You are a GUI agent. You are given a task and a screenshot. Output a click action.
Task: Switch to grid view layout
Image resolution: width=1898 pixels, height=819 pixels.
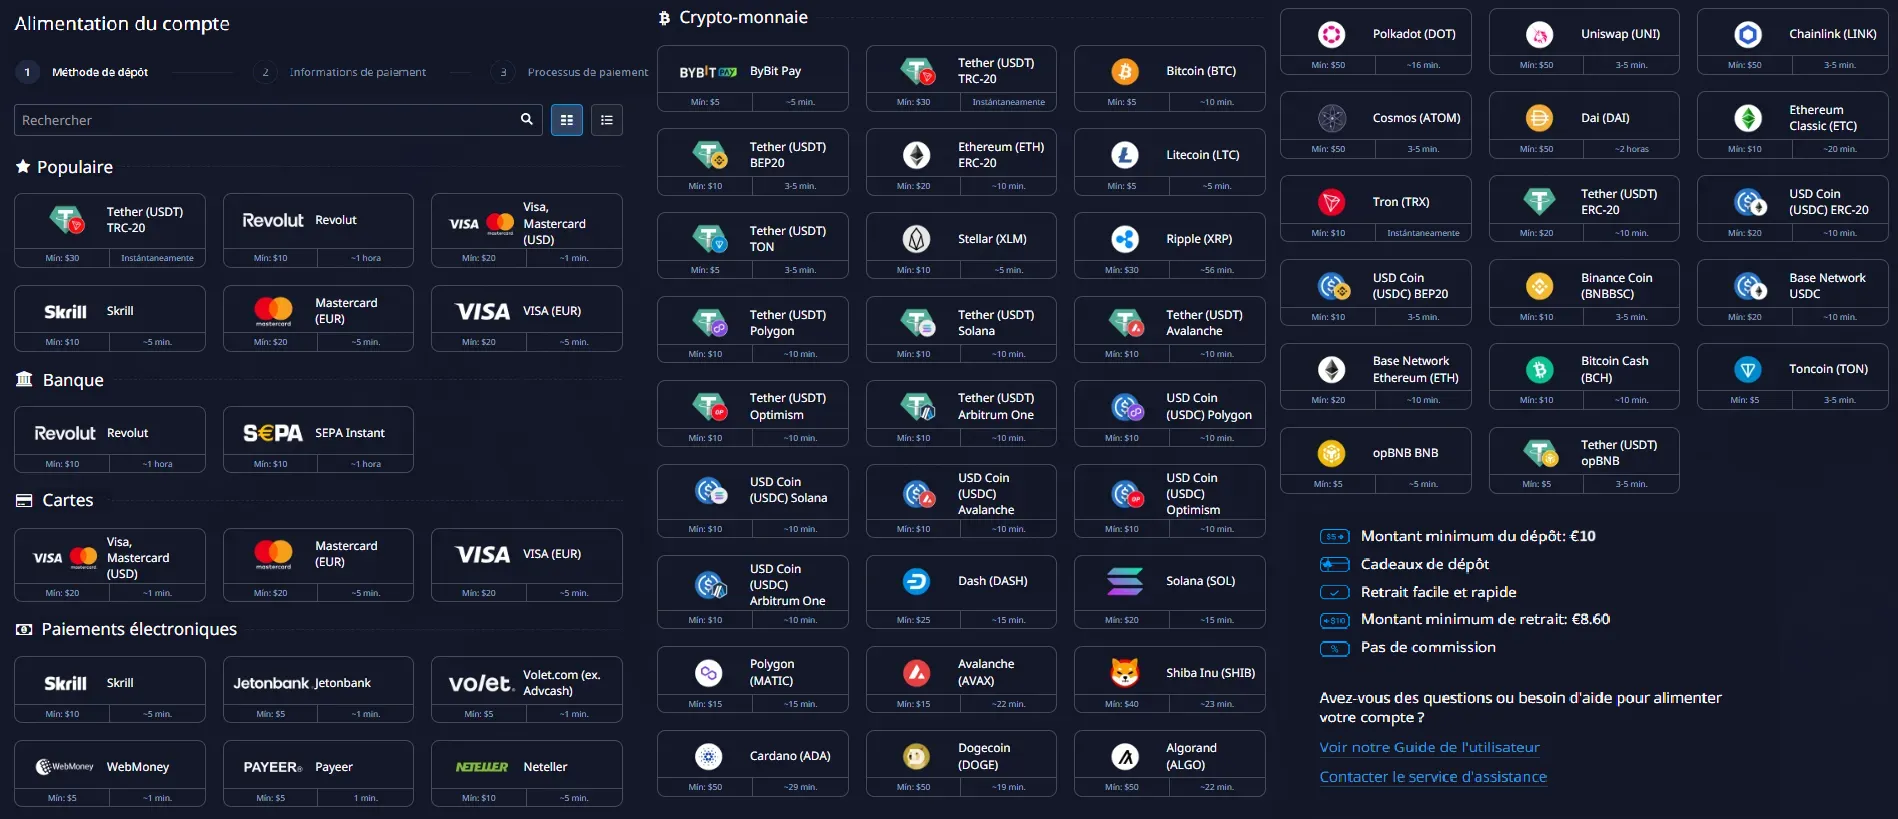click(x=567, y=120)
